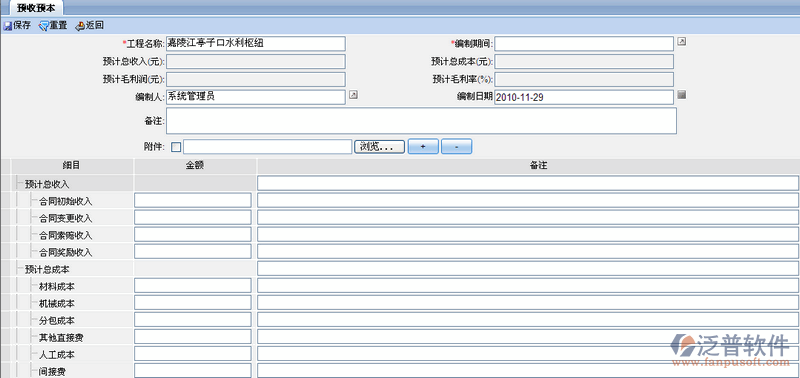The image size is (800, 378).
Task: Click the 返回 back icon
Action: pyautogui.click(x=80, y=26)
